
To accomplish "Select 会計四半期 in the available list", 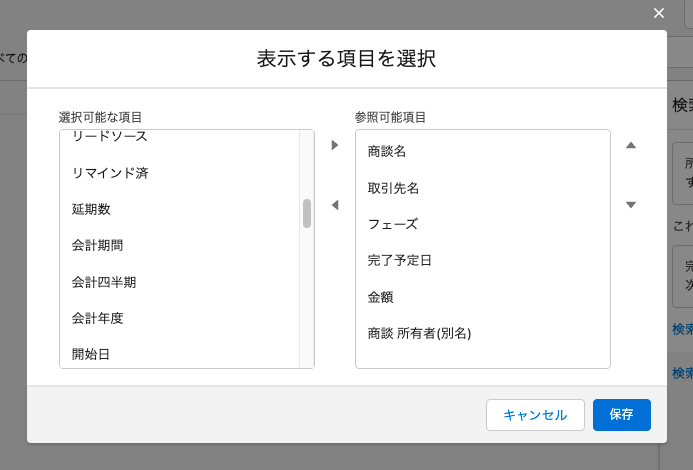I will [179, 282].
